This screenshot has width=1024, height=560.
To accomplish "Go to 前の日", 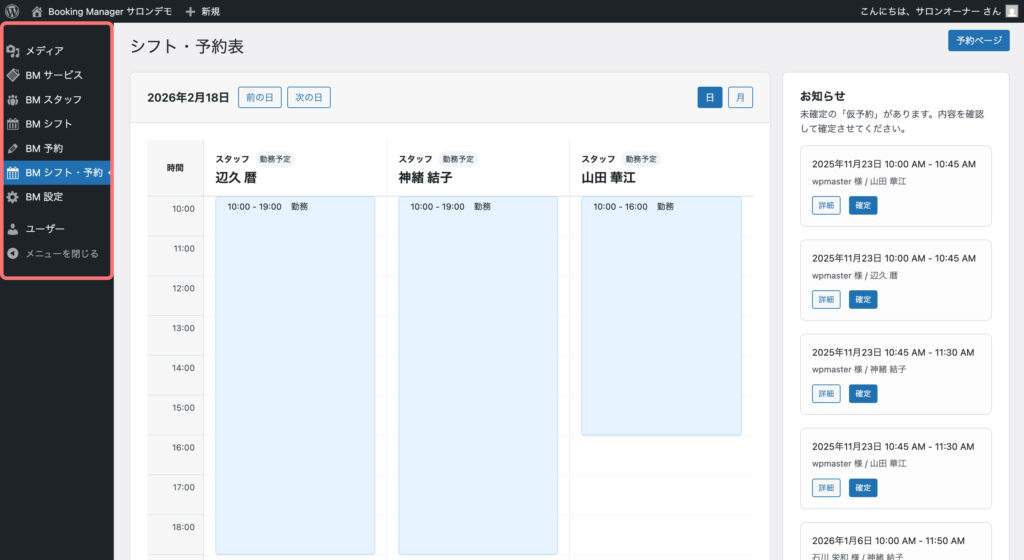I will (x=258, y=98).
